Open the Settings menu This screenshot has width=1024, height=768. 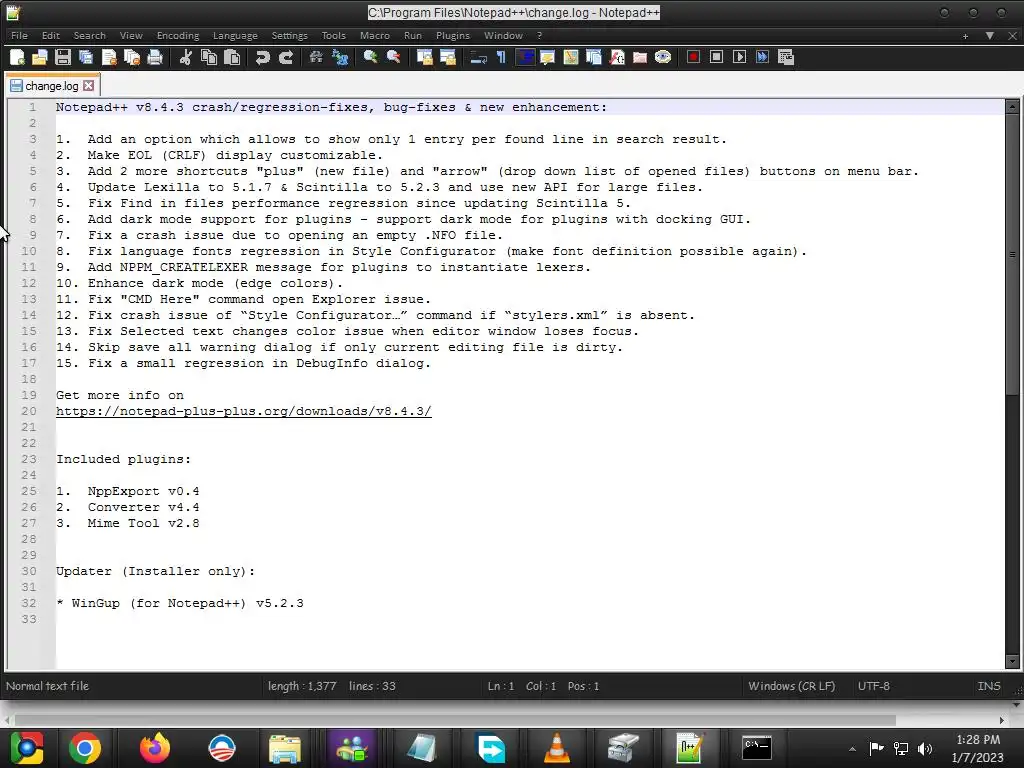click(289, 35)
